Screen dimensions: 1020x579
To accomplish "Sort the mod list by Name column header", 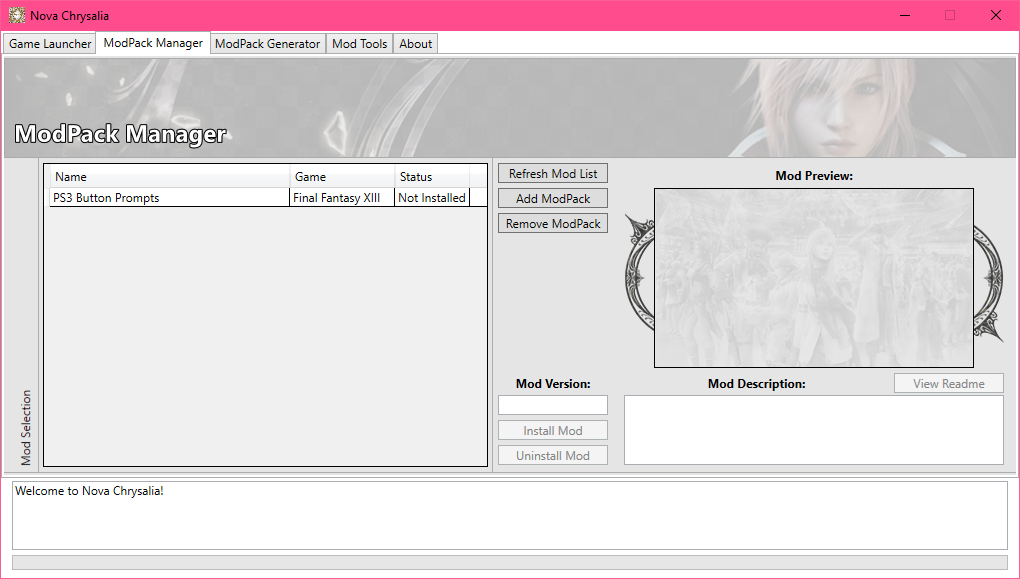I will point(170,176).
